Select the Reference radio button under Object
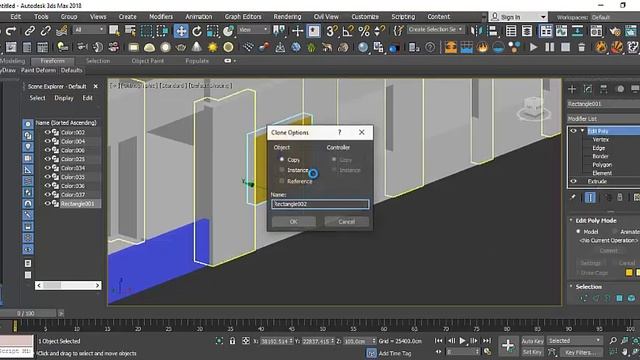 click(282, 180)
